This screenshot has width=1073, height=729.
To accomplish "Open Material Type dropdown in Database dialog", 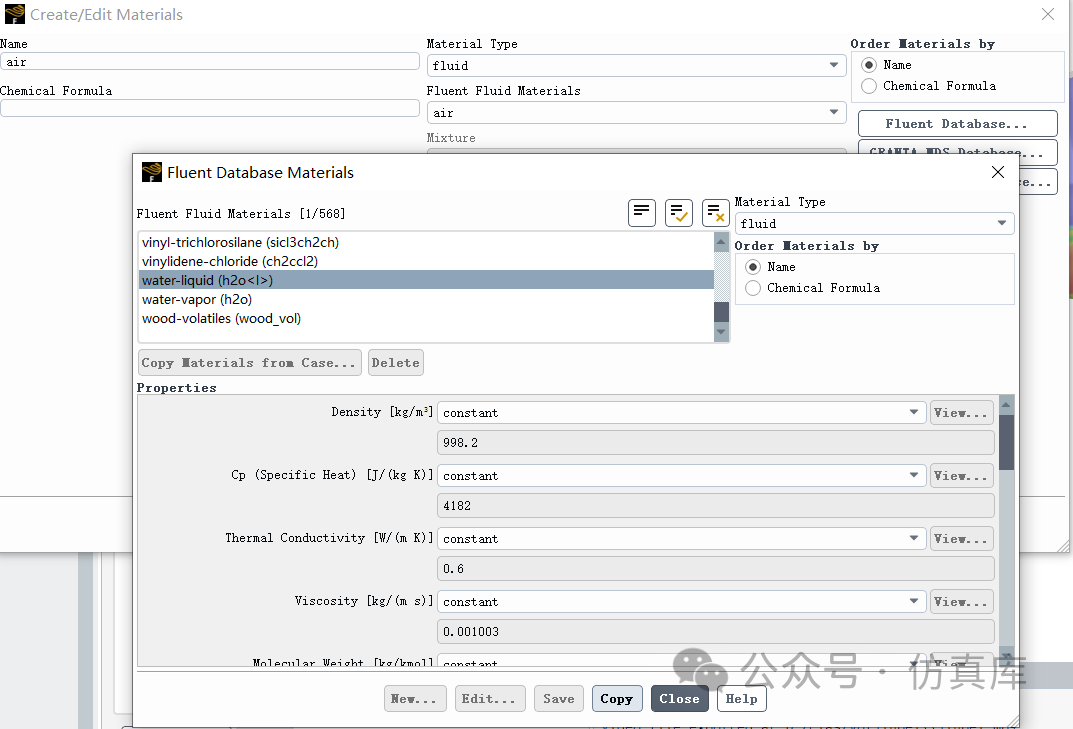I will (x=874, y=224).
